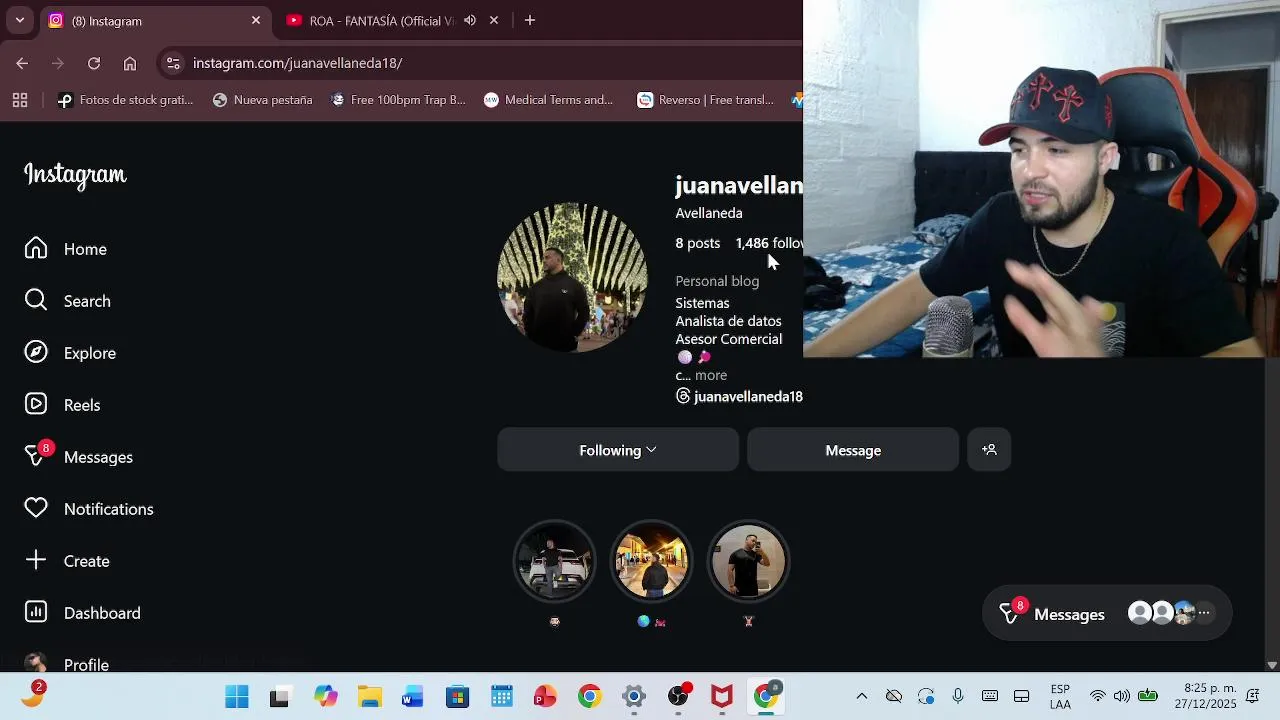This screenshot has height=720, width=1280.
Task: Expand bio with more link
Action: 711,375
